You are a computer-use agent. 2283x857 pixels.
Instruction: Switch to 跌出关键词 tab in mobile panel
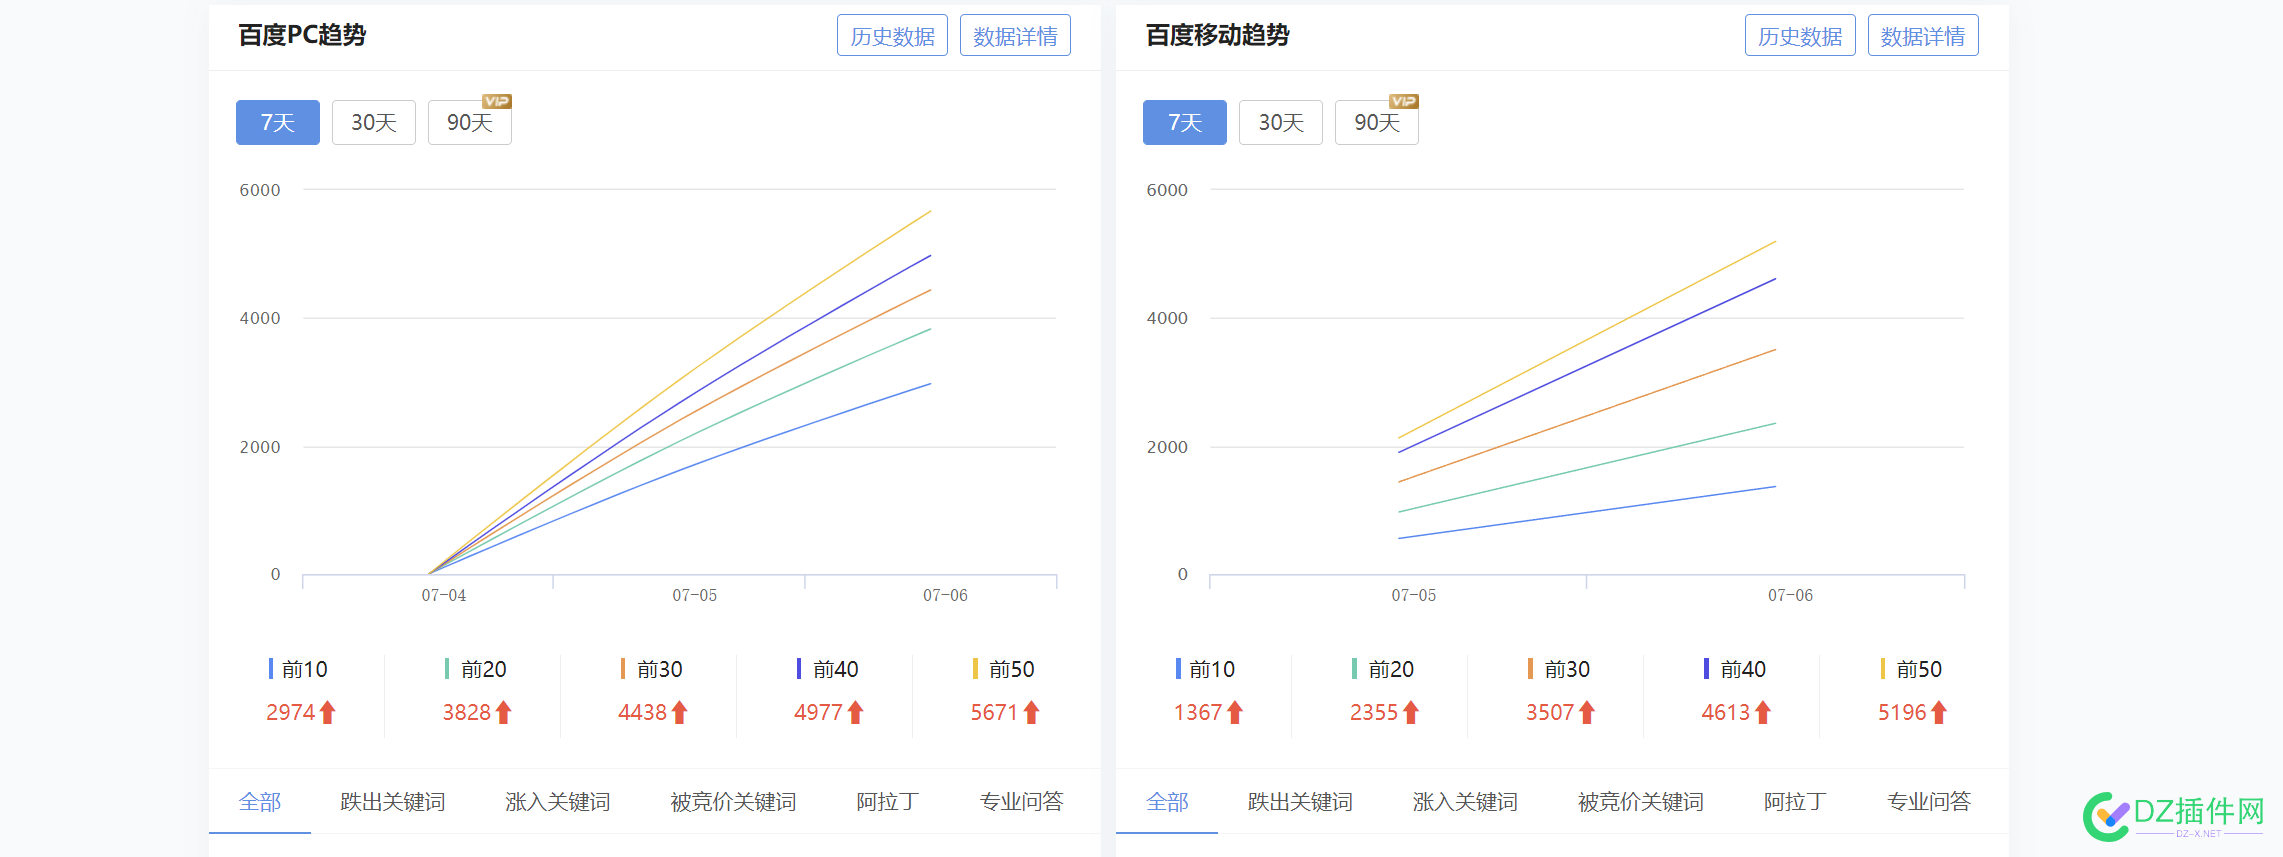tap(1300, 802)
